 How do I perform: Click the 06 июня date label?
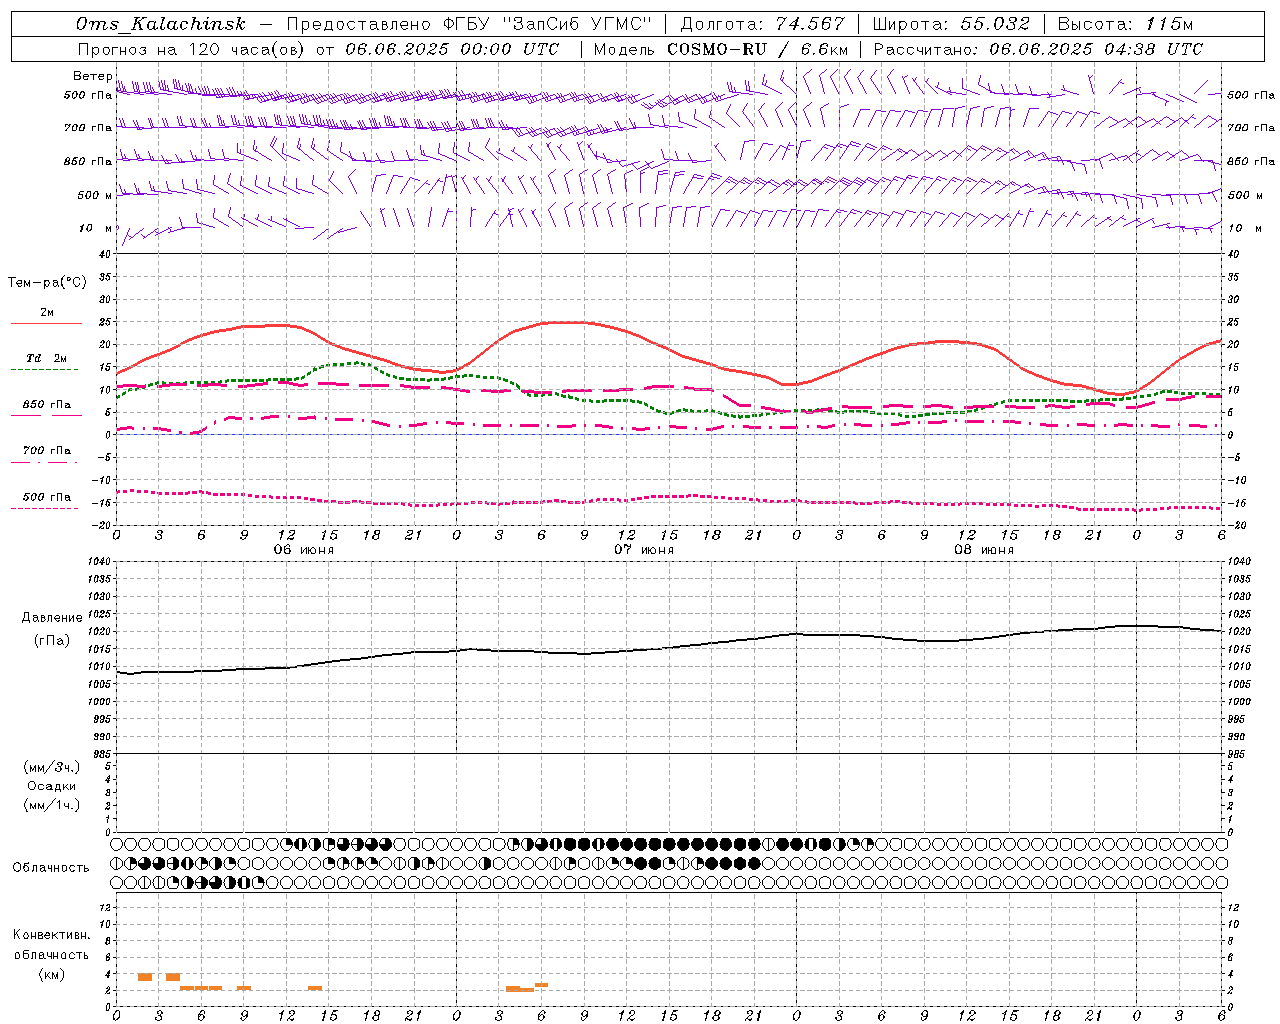(x=303, y=550)
